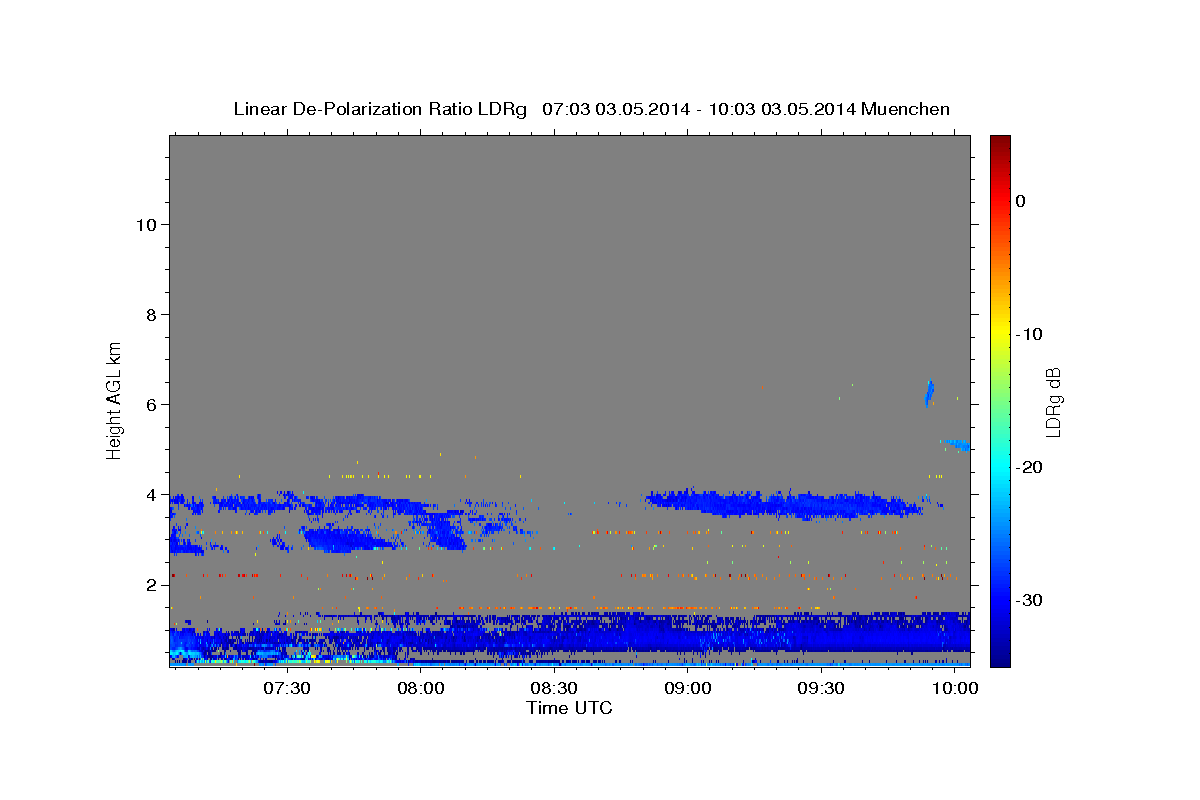This screenshot has height=800, width=1200.
Task: Click the colorbar value -30
Action: click(1029, 600)
